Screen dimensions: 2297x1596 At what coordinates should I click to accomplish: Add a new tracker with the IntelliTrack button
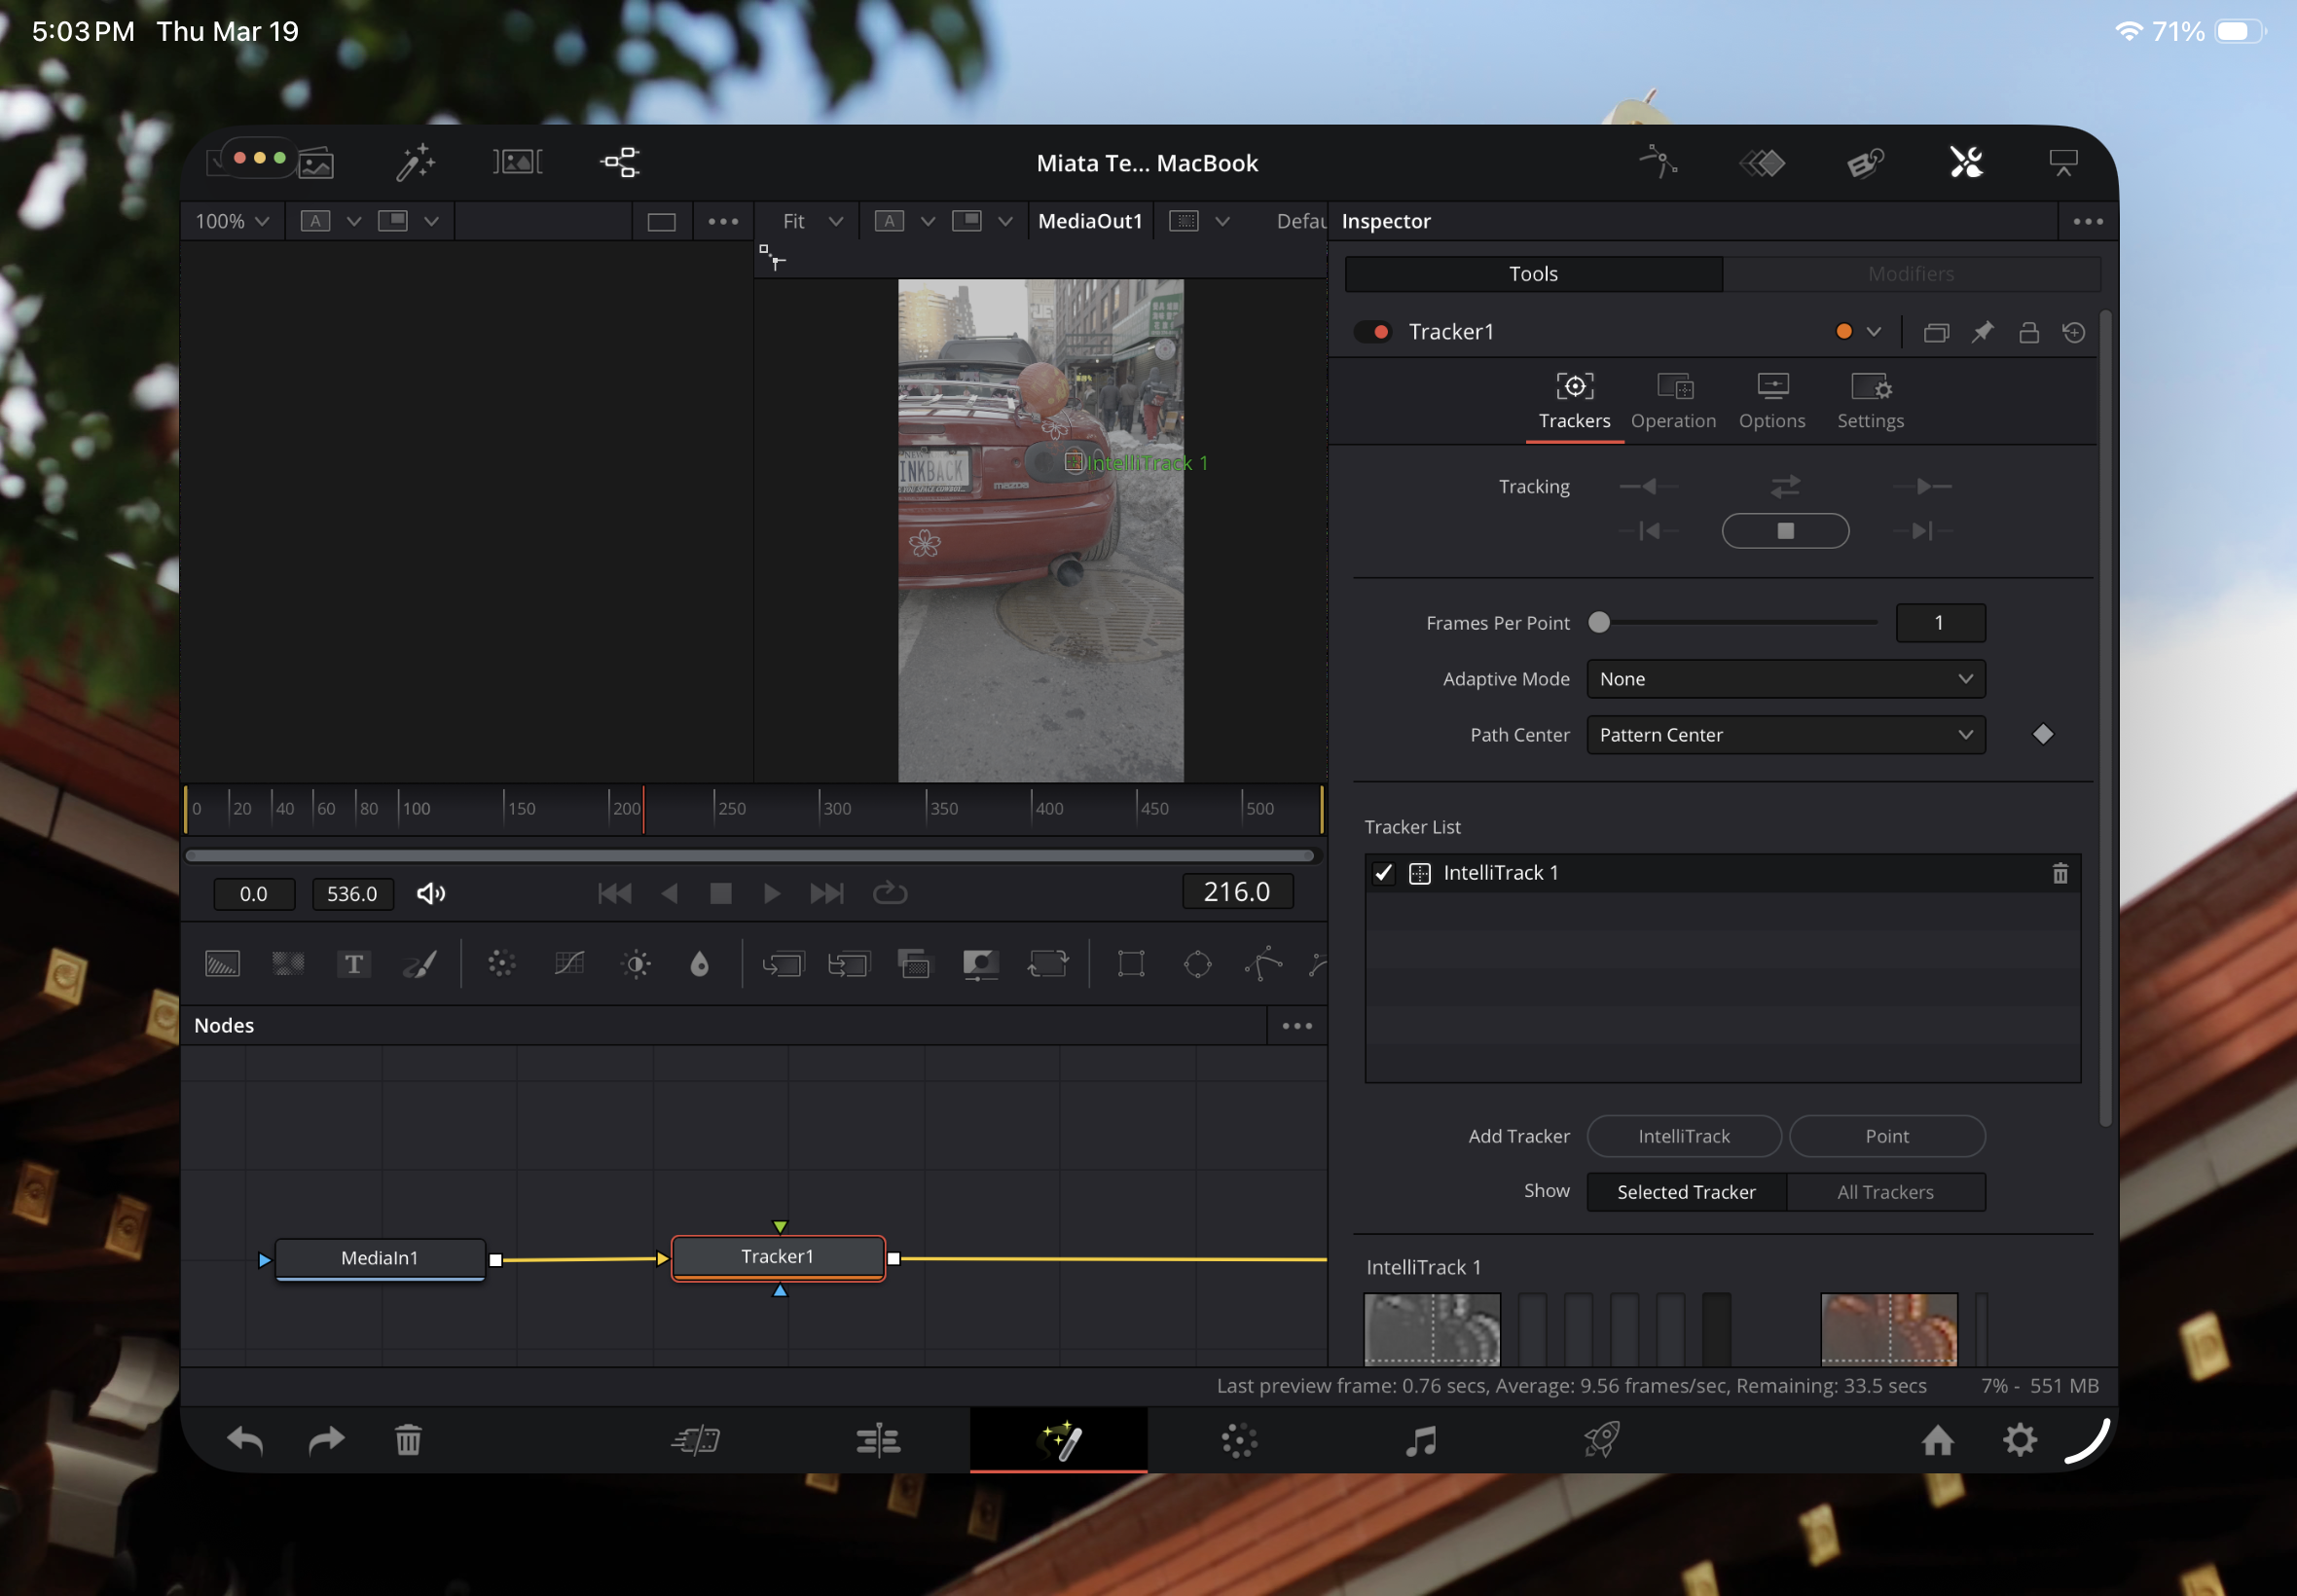[x=1683, y=1136]
